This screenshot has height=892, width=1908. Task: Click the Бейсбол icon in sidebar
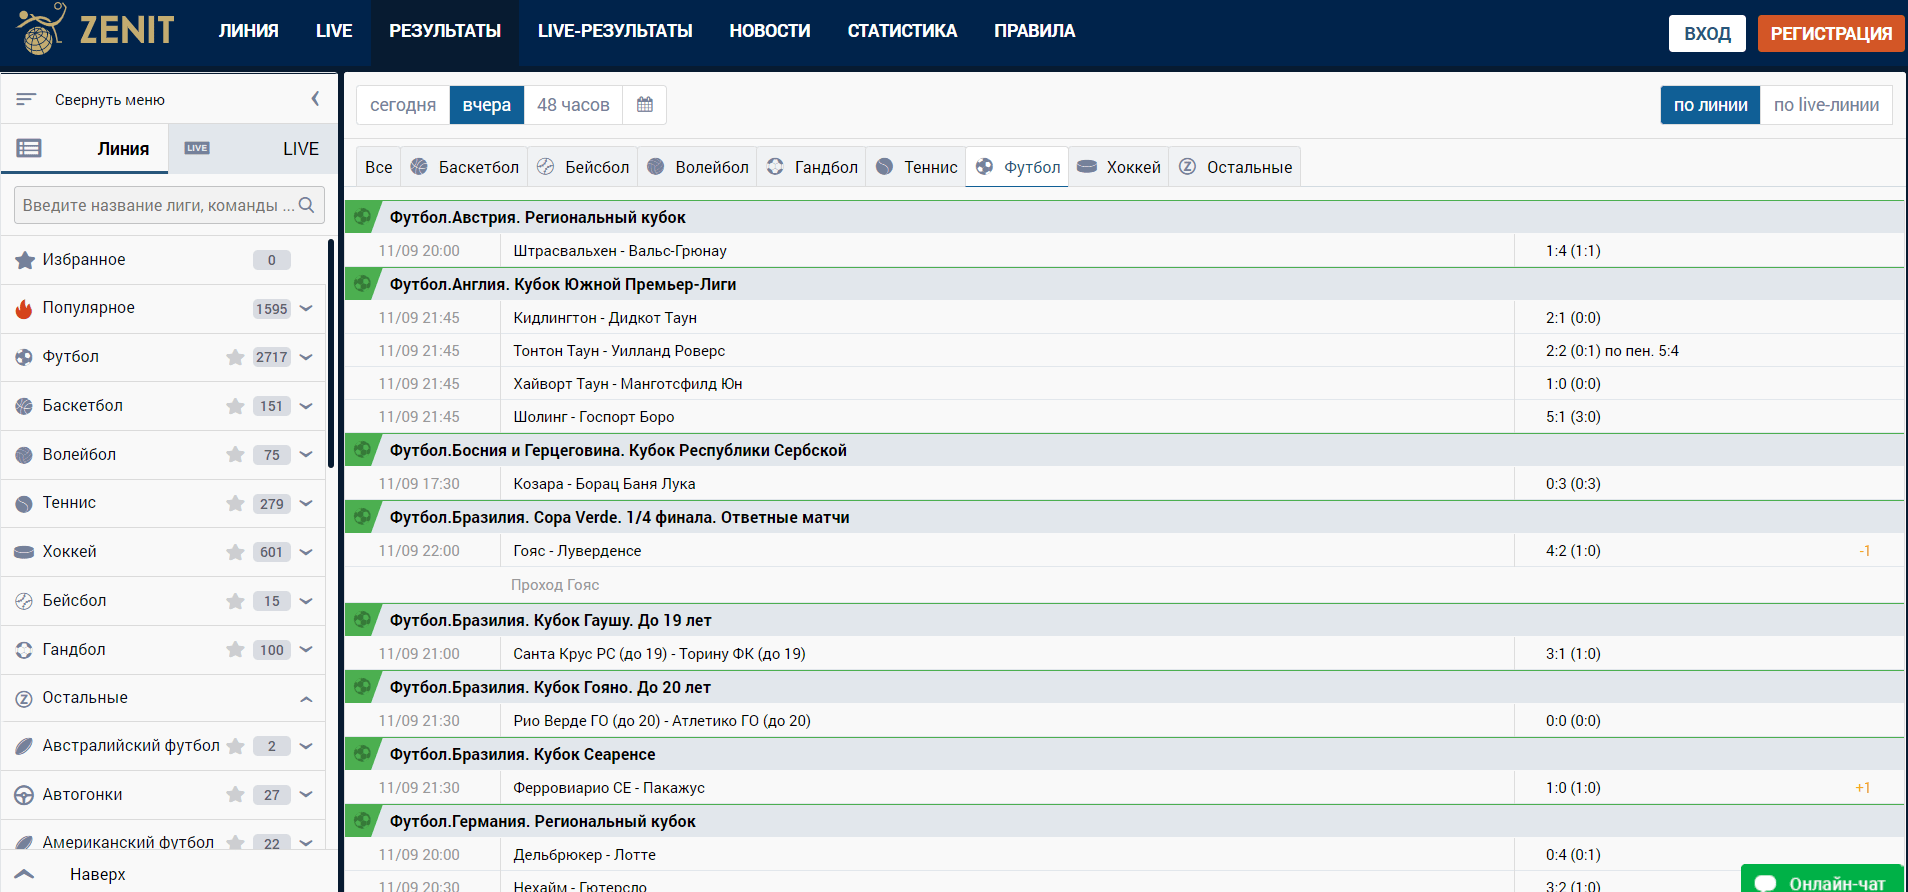pyautogui.click(x=24, y=601)
